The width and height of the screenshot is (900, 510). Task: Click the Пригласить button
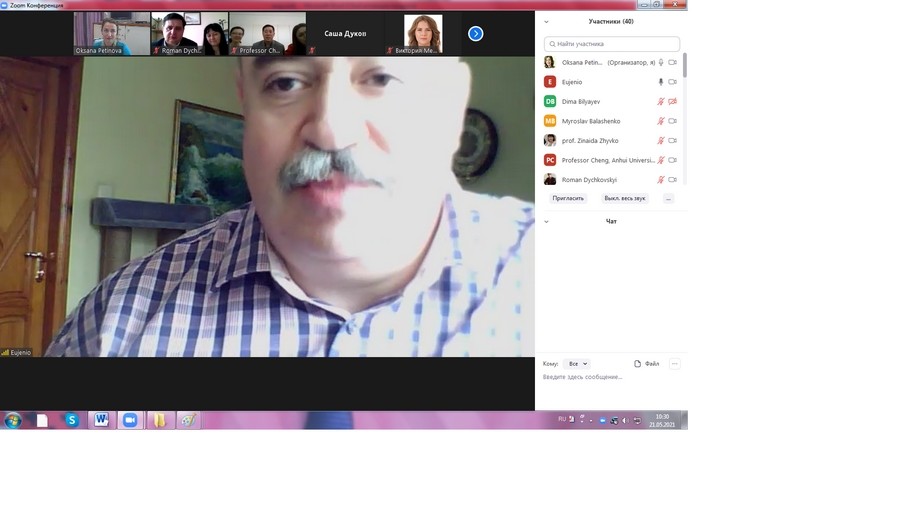tap(568, 198)
